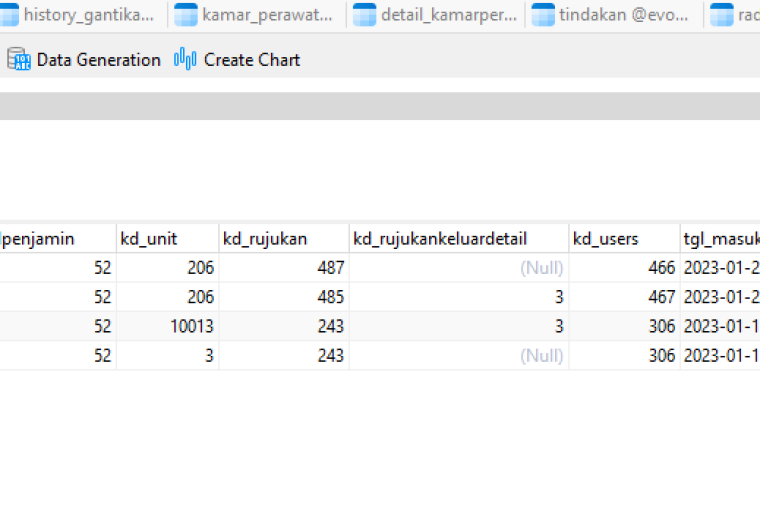Image resolution: width=760 pixels, height=520 pixels.
Task: Open Data Generation tool
Action: click(x=84, y=60)
